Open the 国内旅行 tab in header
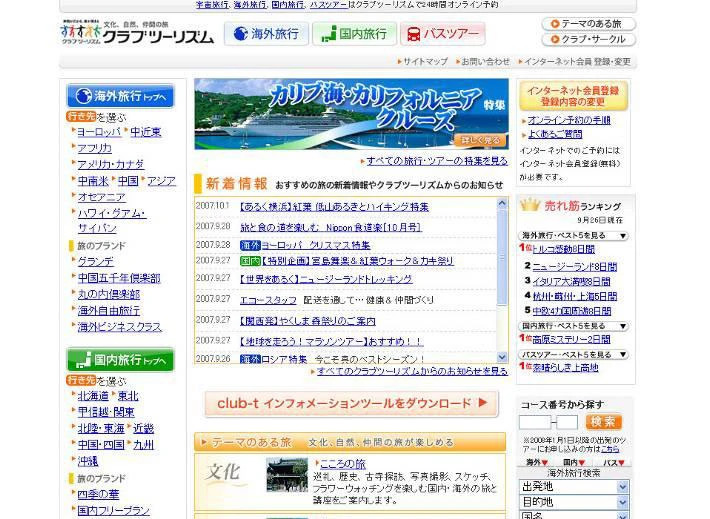 coord(353,34)
